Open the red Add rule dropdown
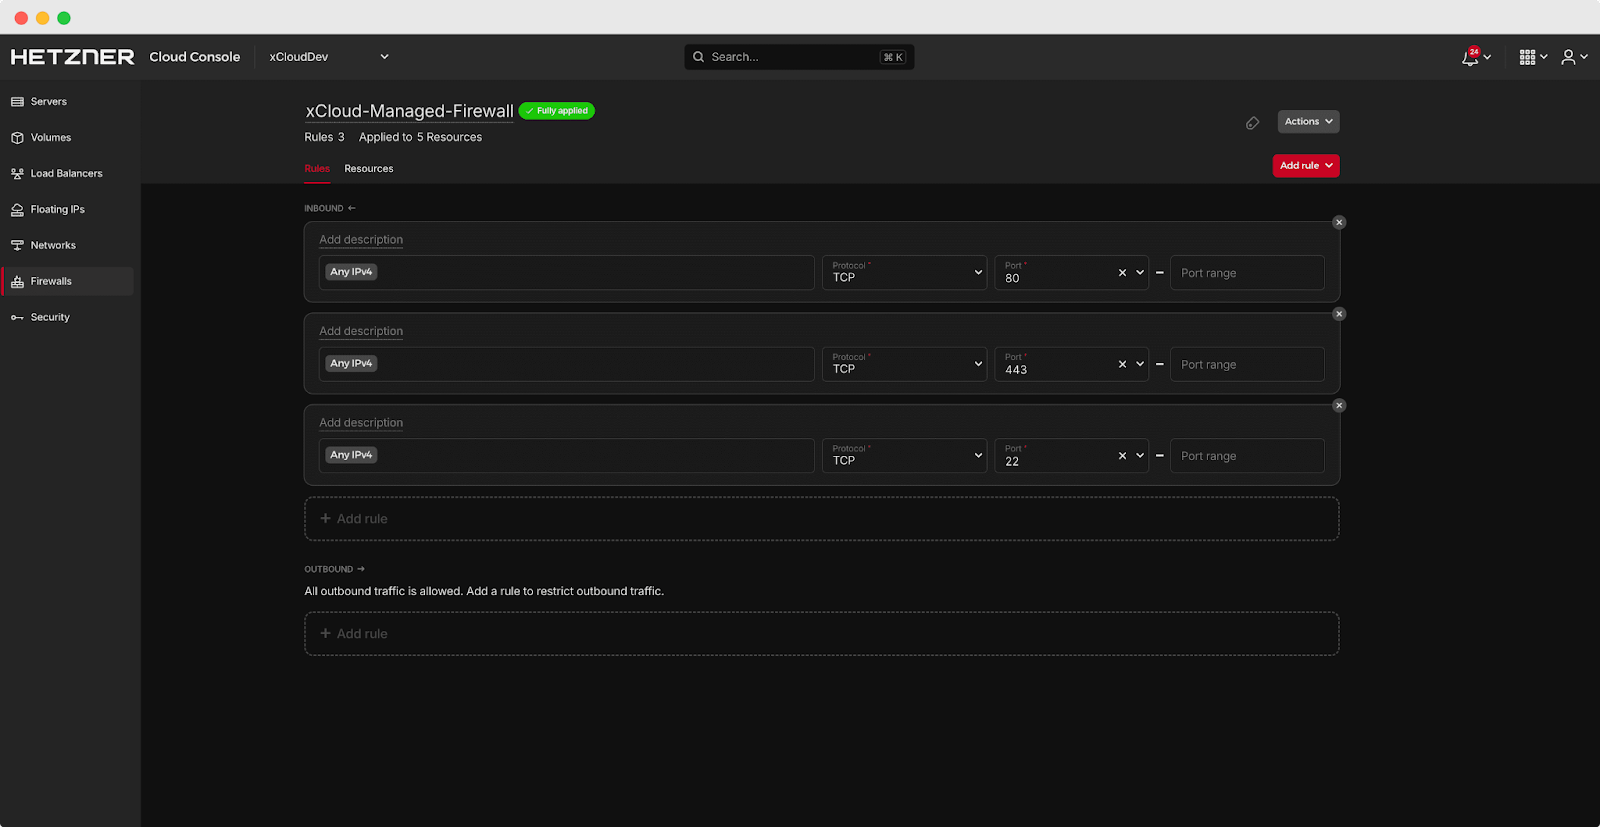Viewport: 1600px width, 827px height. pyautogui.click(x=1306, y=166)
